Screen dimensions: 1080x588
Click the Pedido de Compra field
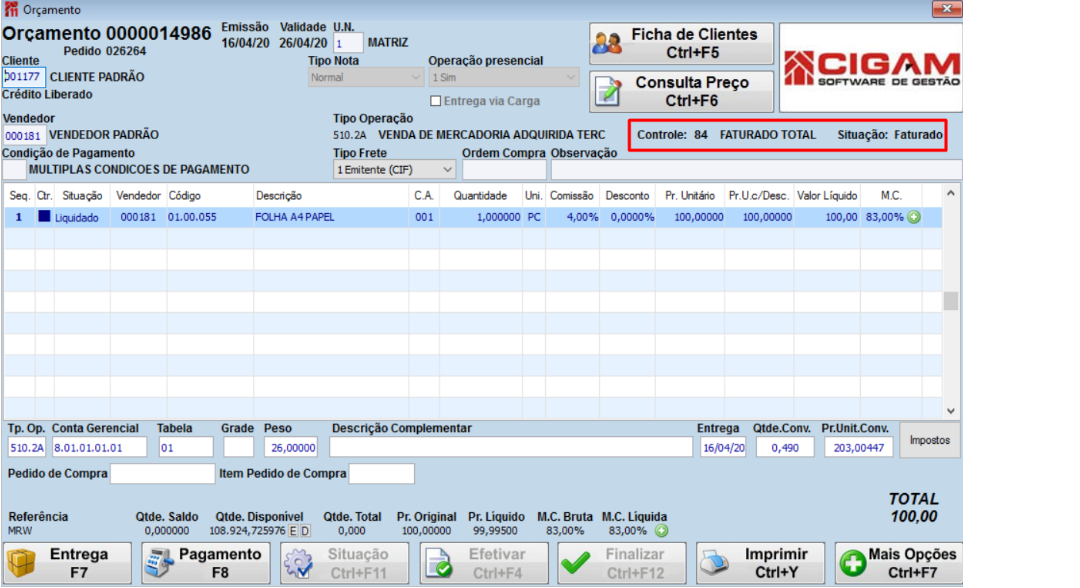coord(163,474)
